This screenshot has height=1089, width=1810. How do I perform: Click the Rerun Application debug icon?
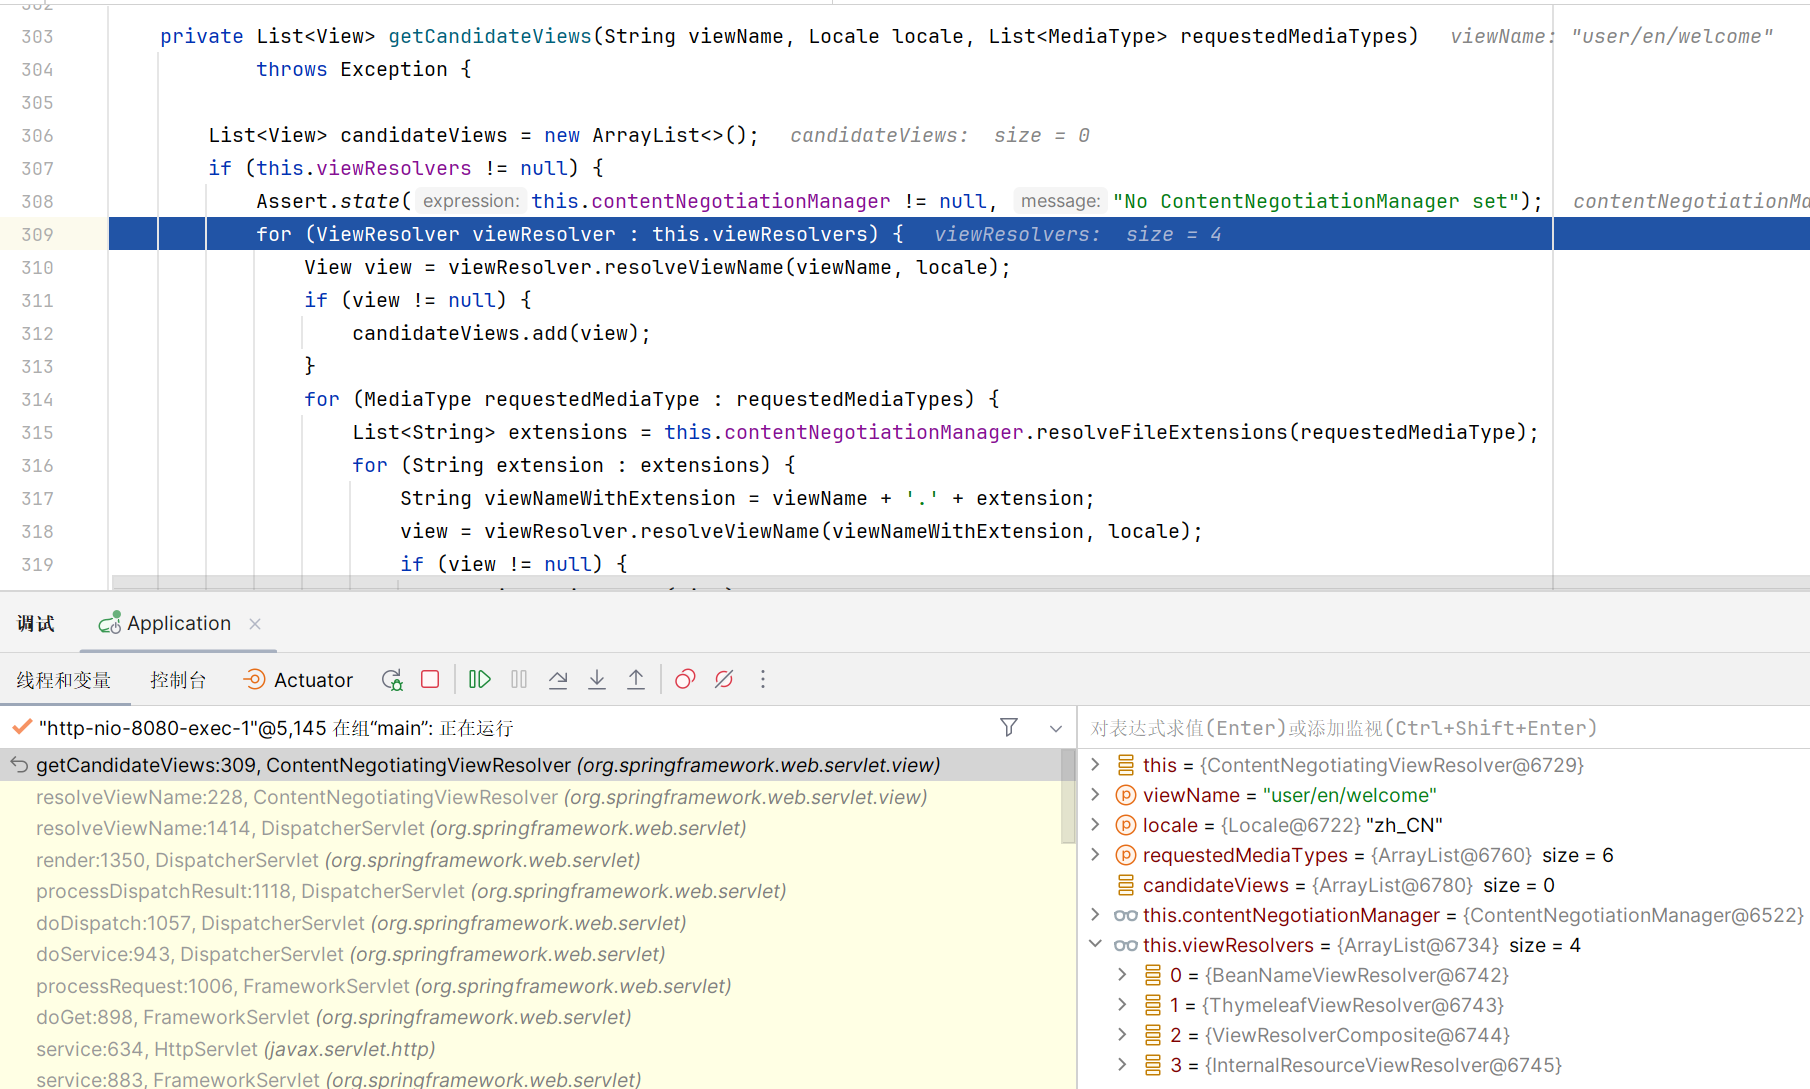pyautogui.click(x=392, y=680)
